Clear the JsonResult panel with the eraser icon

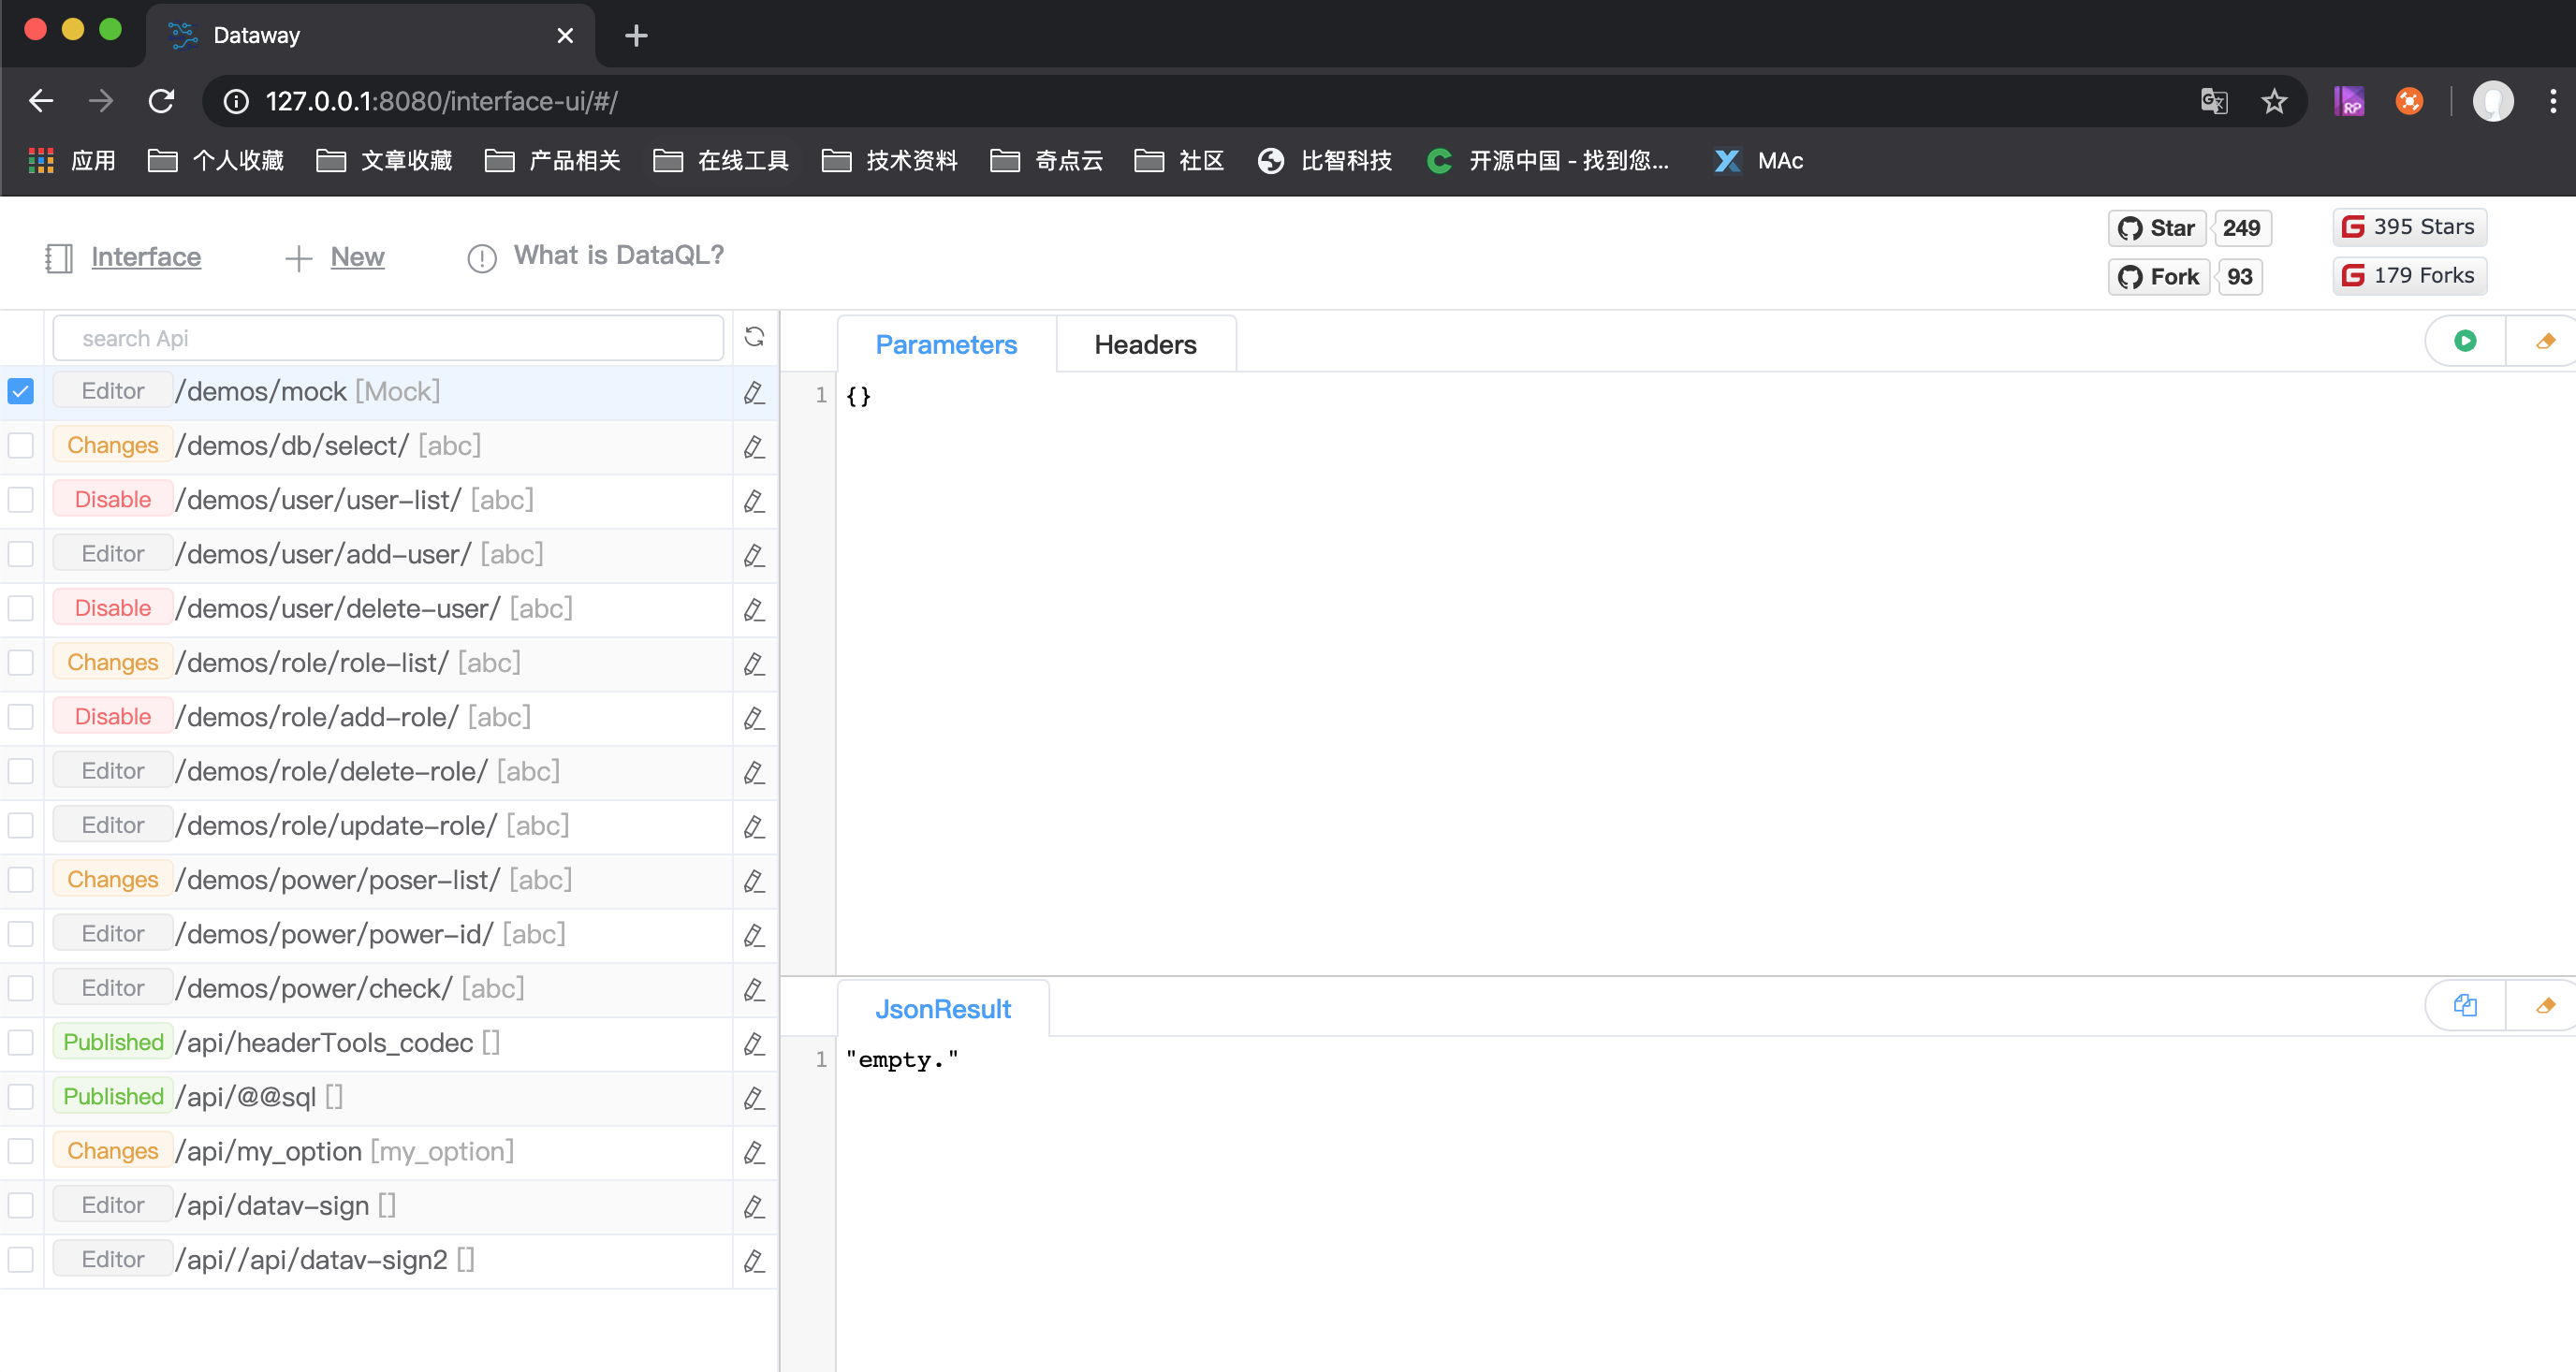coord(2546,1005)
